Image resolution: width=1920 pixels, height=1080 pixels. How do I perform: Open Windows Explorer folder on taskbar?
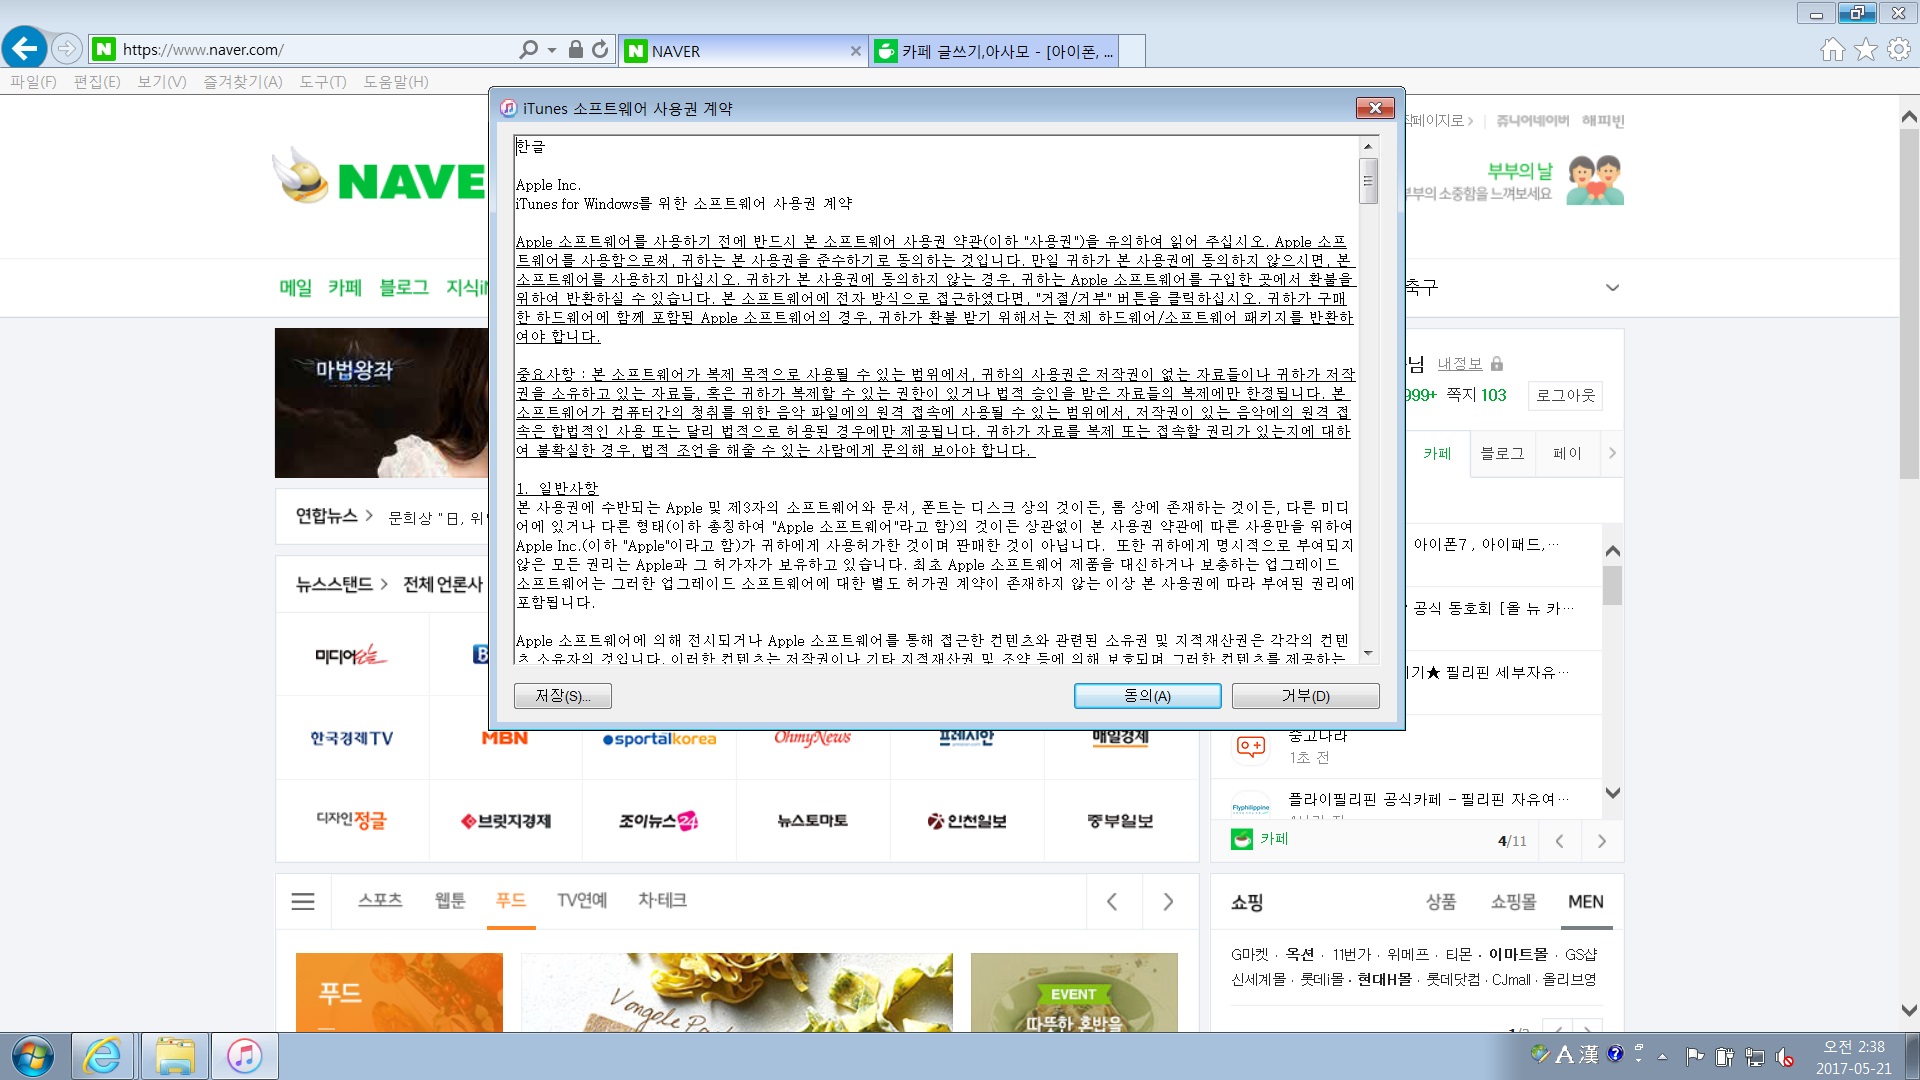pyautogui.click(x=174, y=1056)
